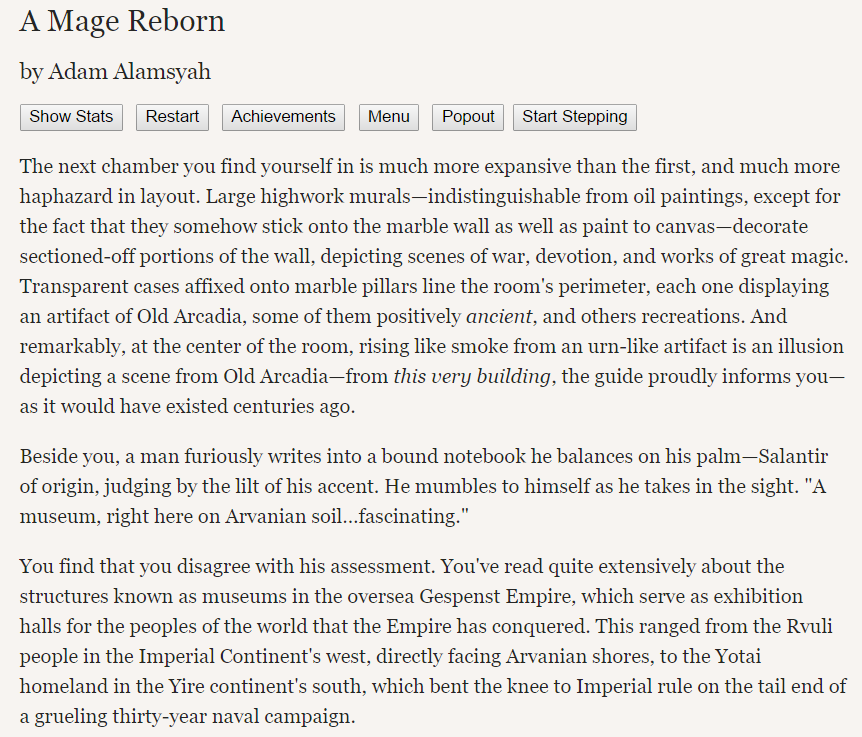Click the italic word ancient

(x=499, y=317)
